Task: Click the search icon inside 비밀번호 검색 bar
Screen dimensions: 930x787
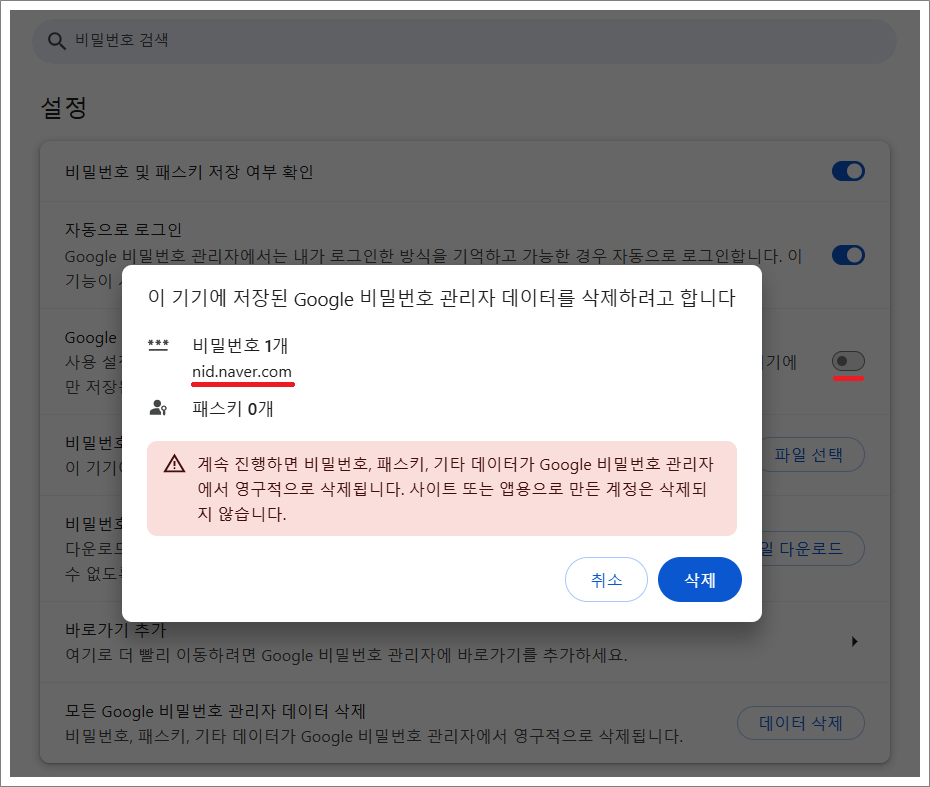Action: [54, 41]
